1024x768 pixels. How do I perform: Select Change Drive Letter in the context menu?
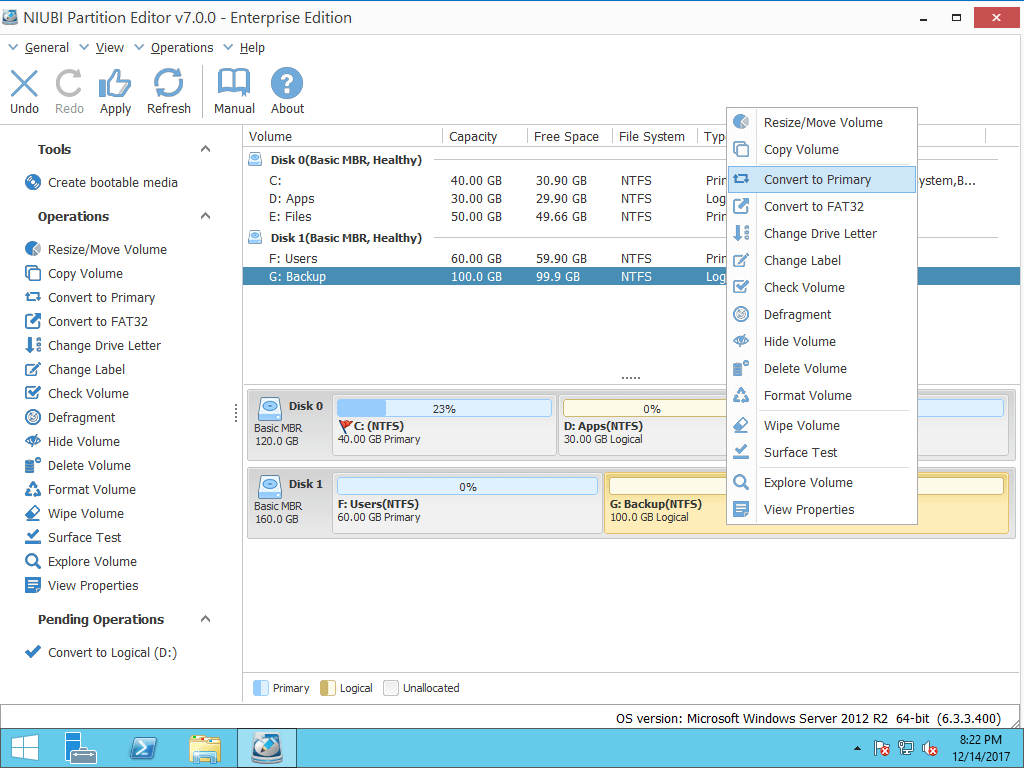coord(822,234)
